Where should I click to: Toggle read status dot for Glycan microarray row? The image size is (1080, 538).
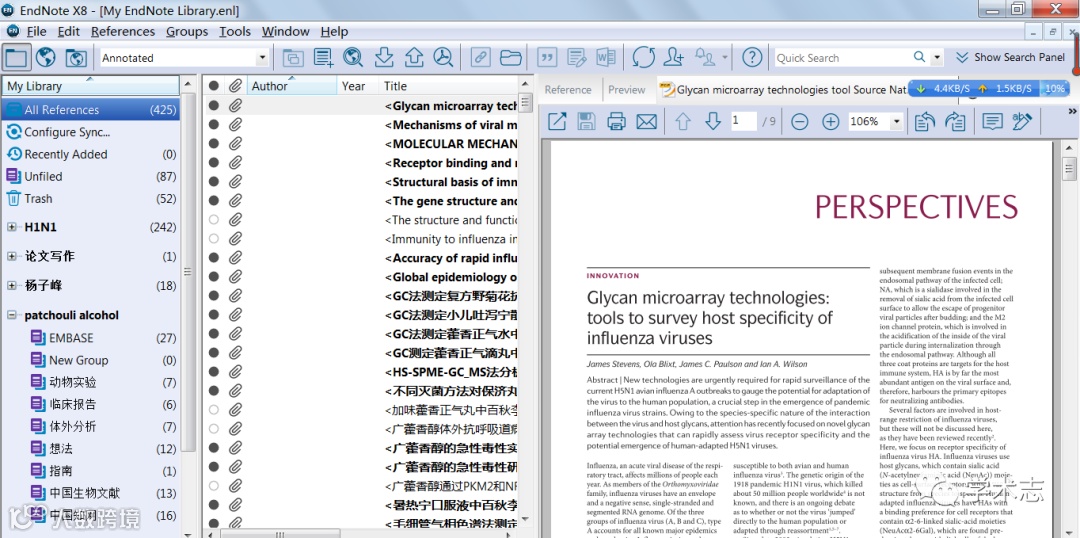pyautogui.click(x=214, y=106)
